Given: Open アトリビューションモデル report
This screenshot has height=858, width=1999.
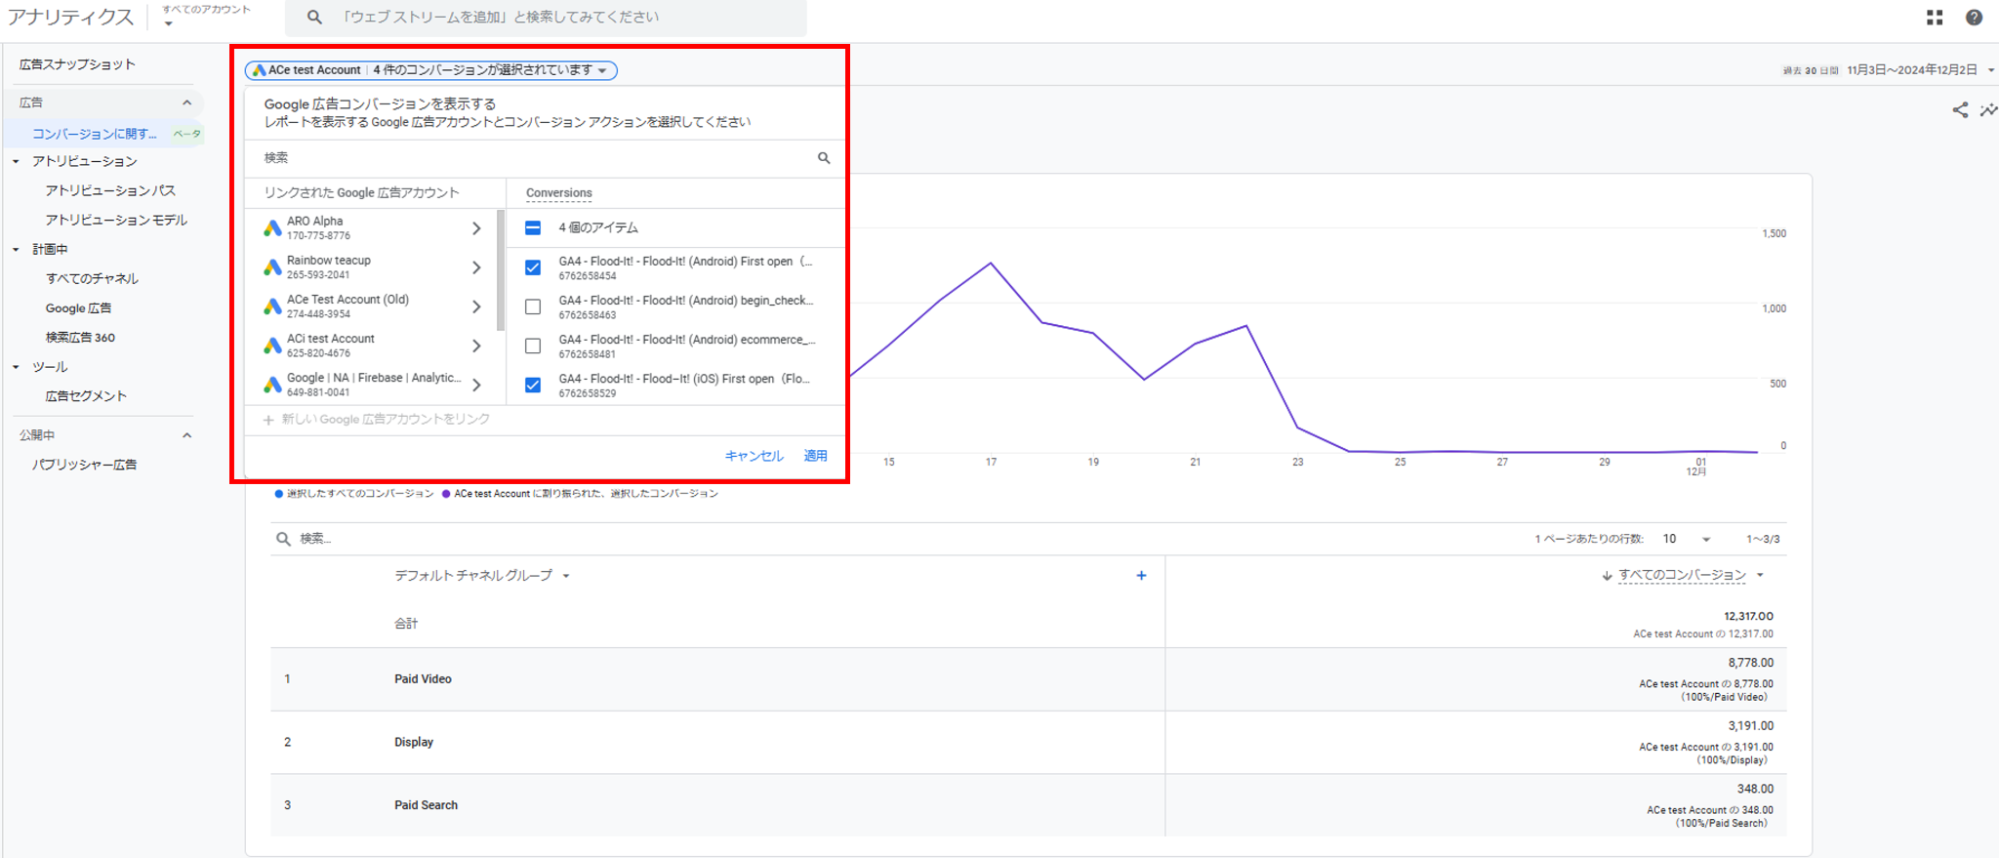Looking at the screenshot, I should point(116,220).
